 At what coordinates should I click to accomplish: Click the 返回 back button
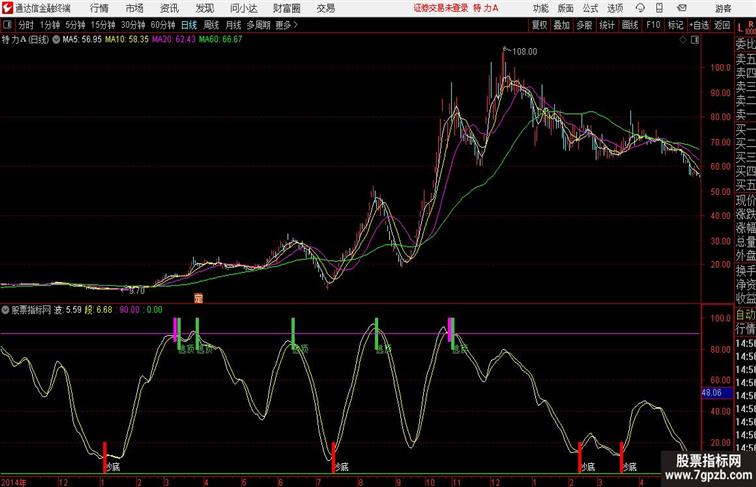[722, 25]
